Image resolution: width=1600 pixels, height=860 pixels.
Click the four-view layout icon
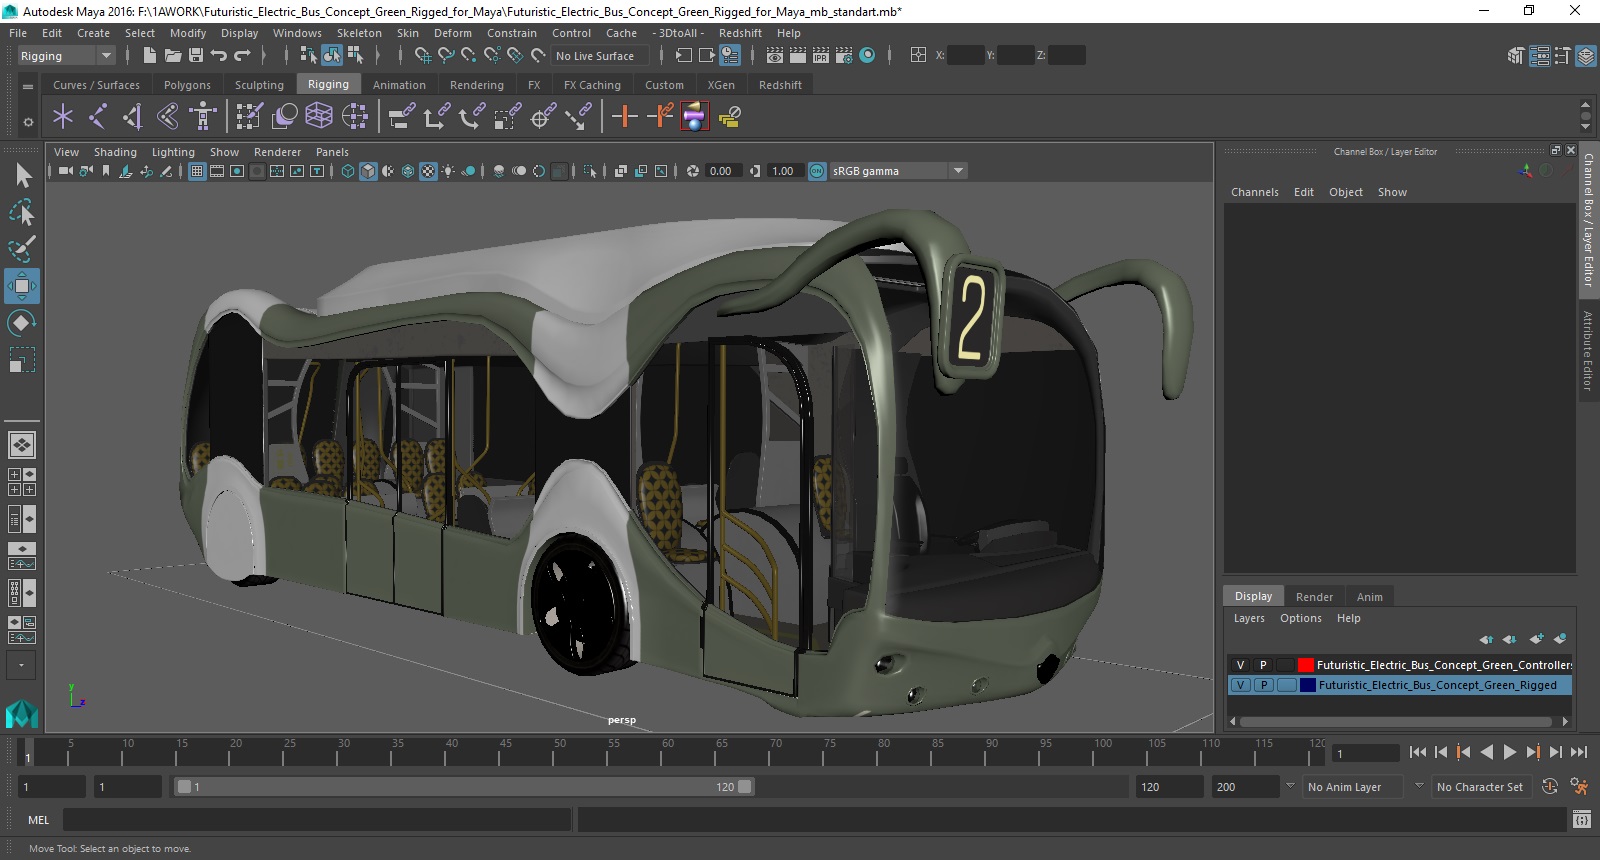22,482
